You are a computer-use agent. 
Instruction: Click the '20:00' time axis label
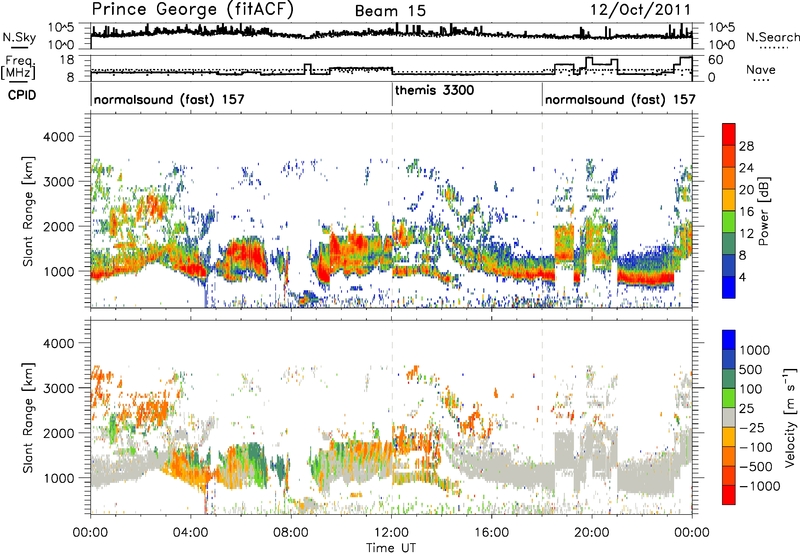[x=592, y=533]
